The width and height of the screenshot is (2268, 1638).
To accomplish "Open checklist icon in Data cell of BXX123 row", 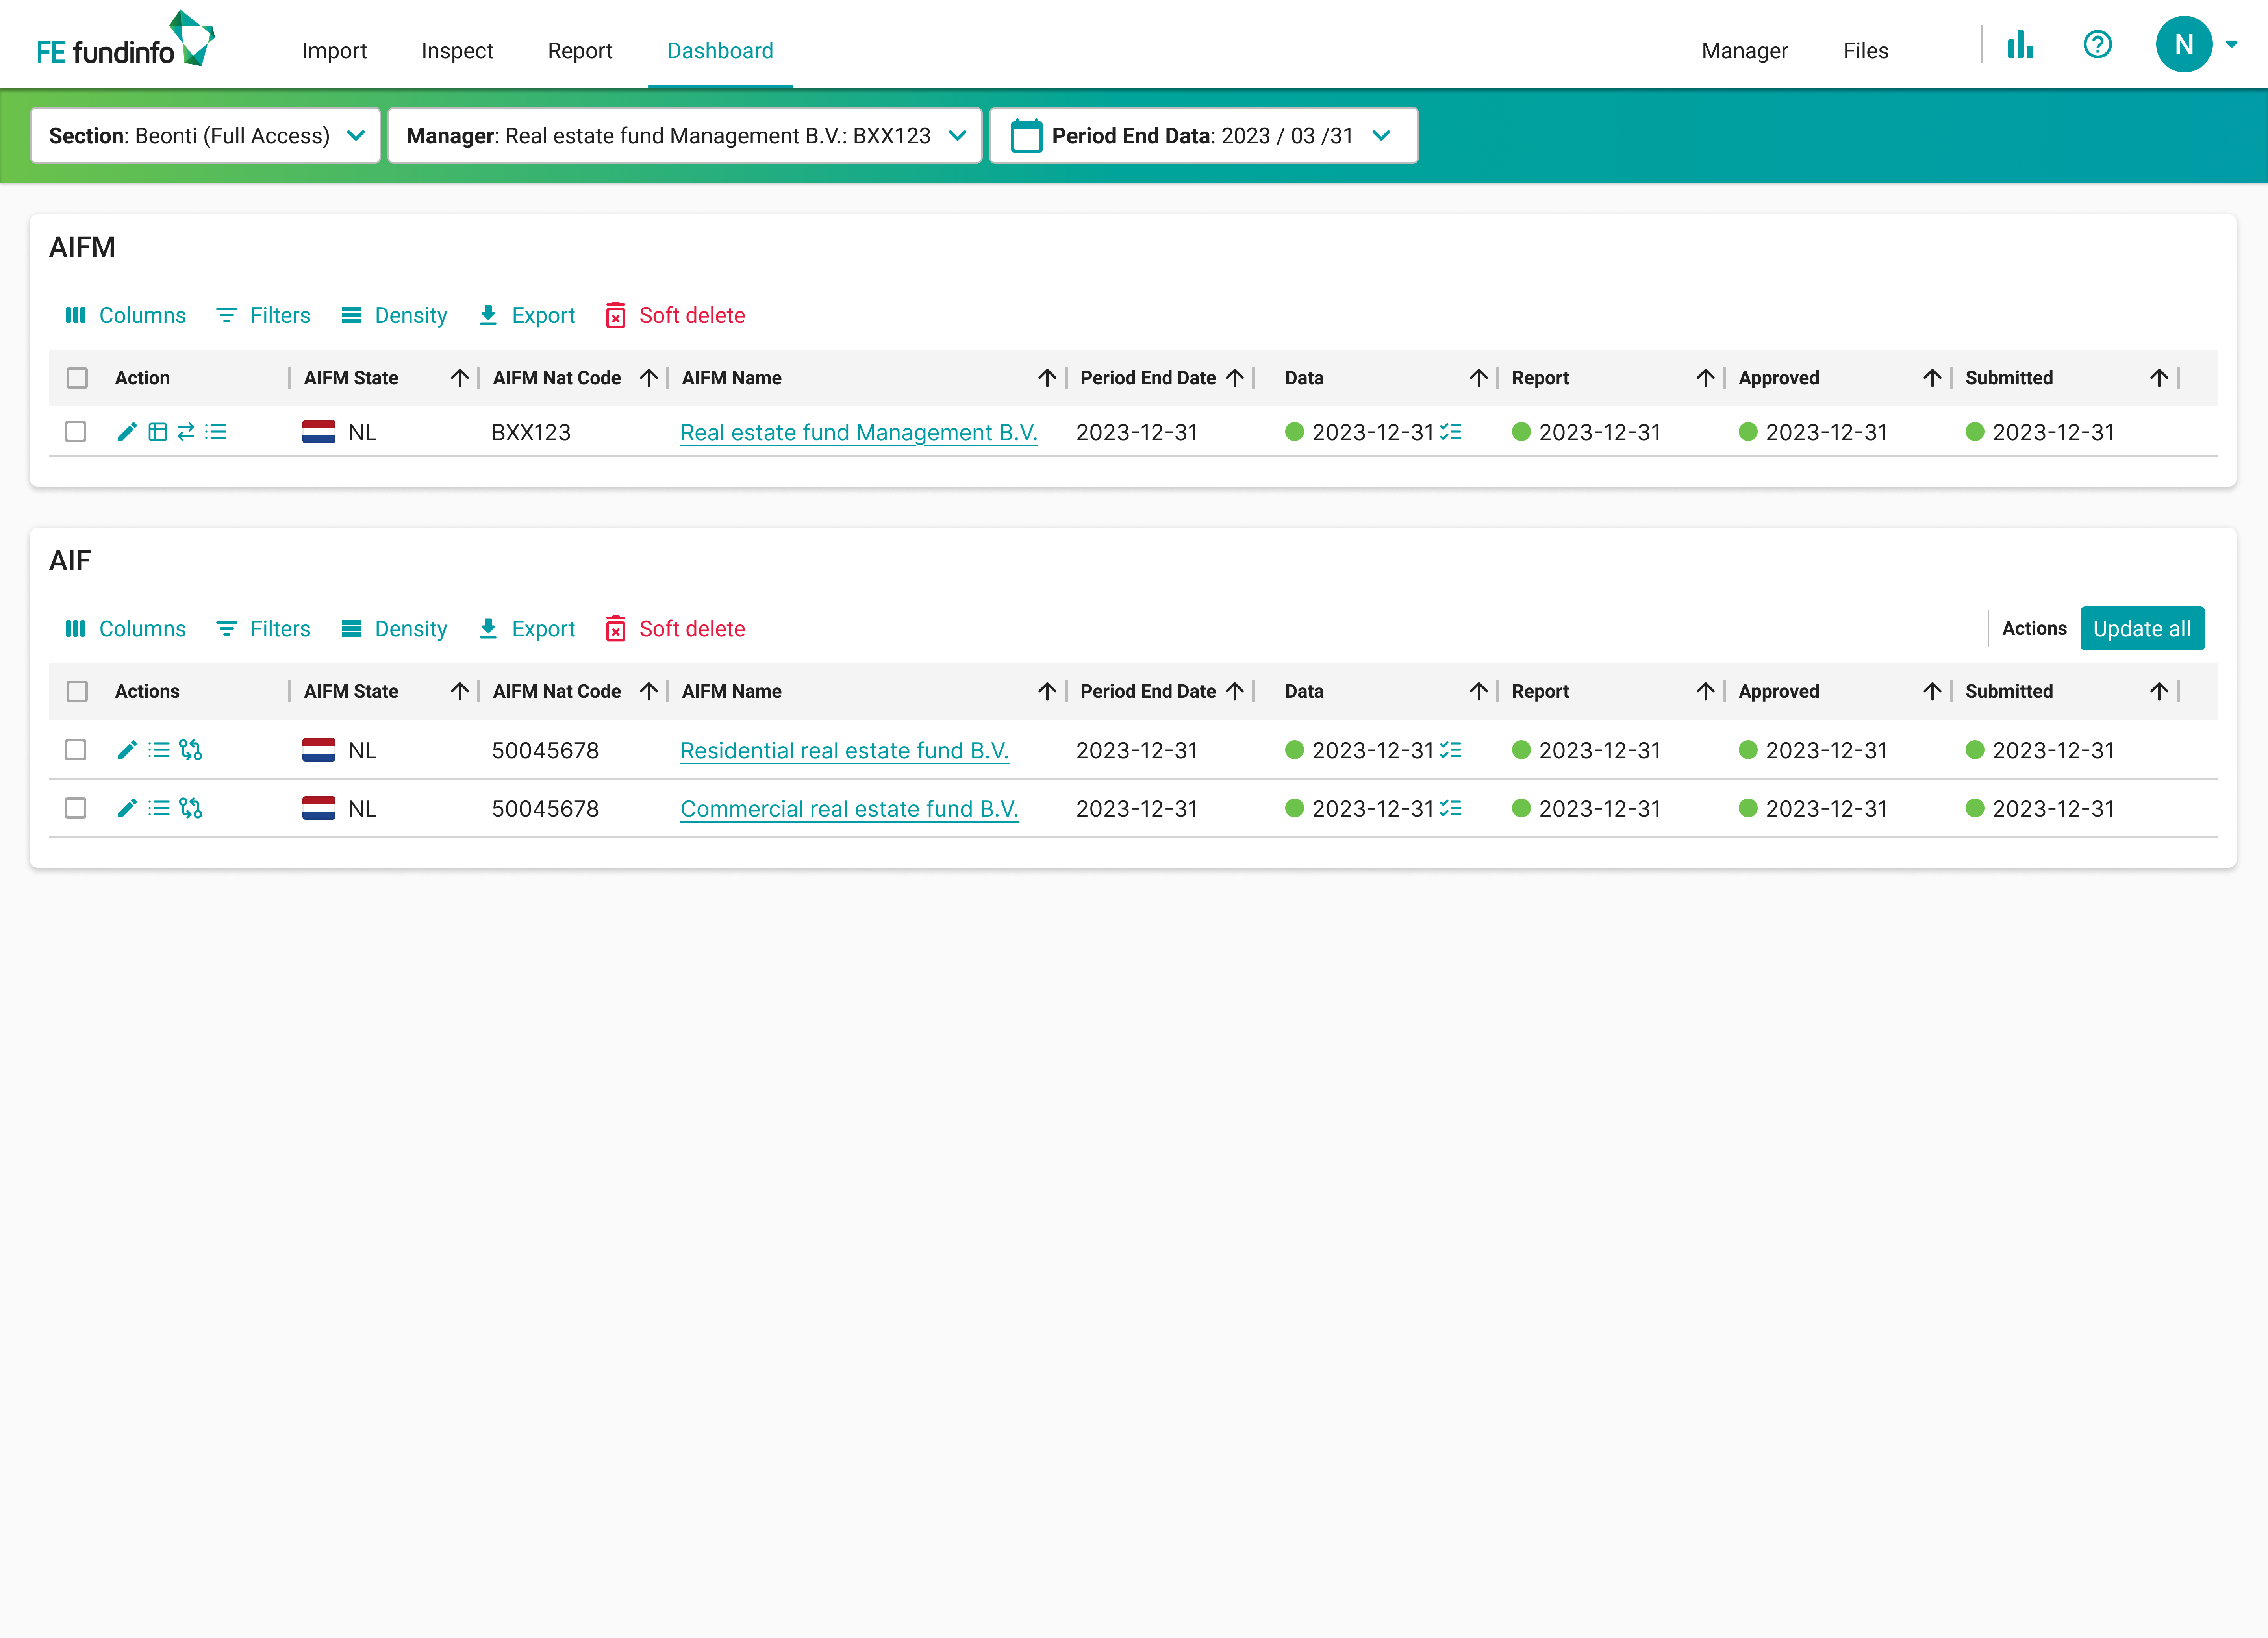I will [1451, 432].
